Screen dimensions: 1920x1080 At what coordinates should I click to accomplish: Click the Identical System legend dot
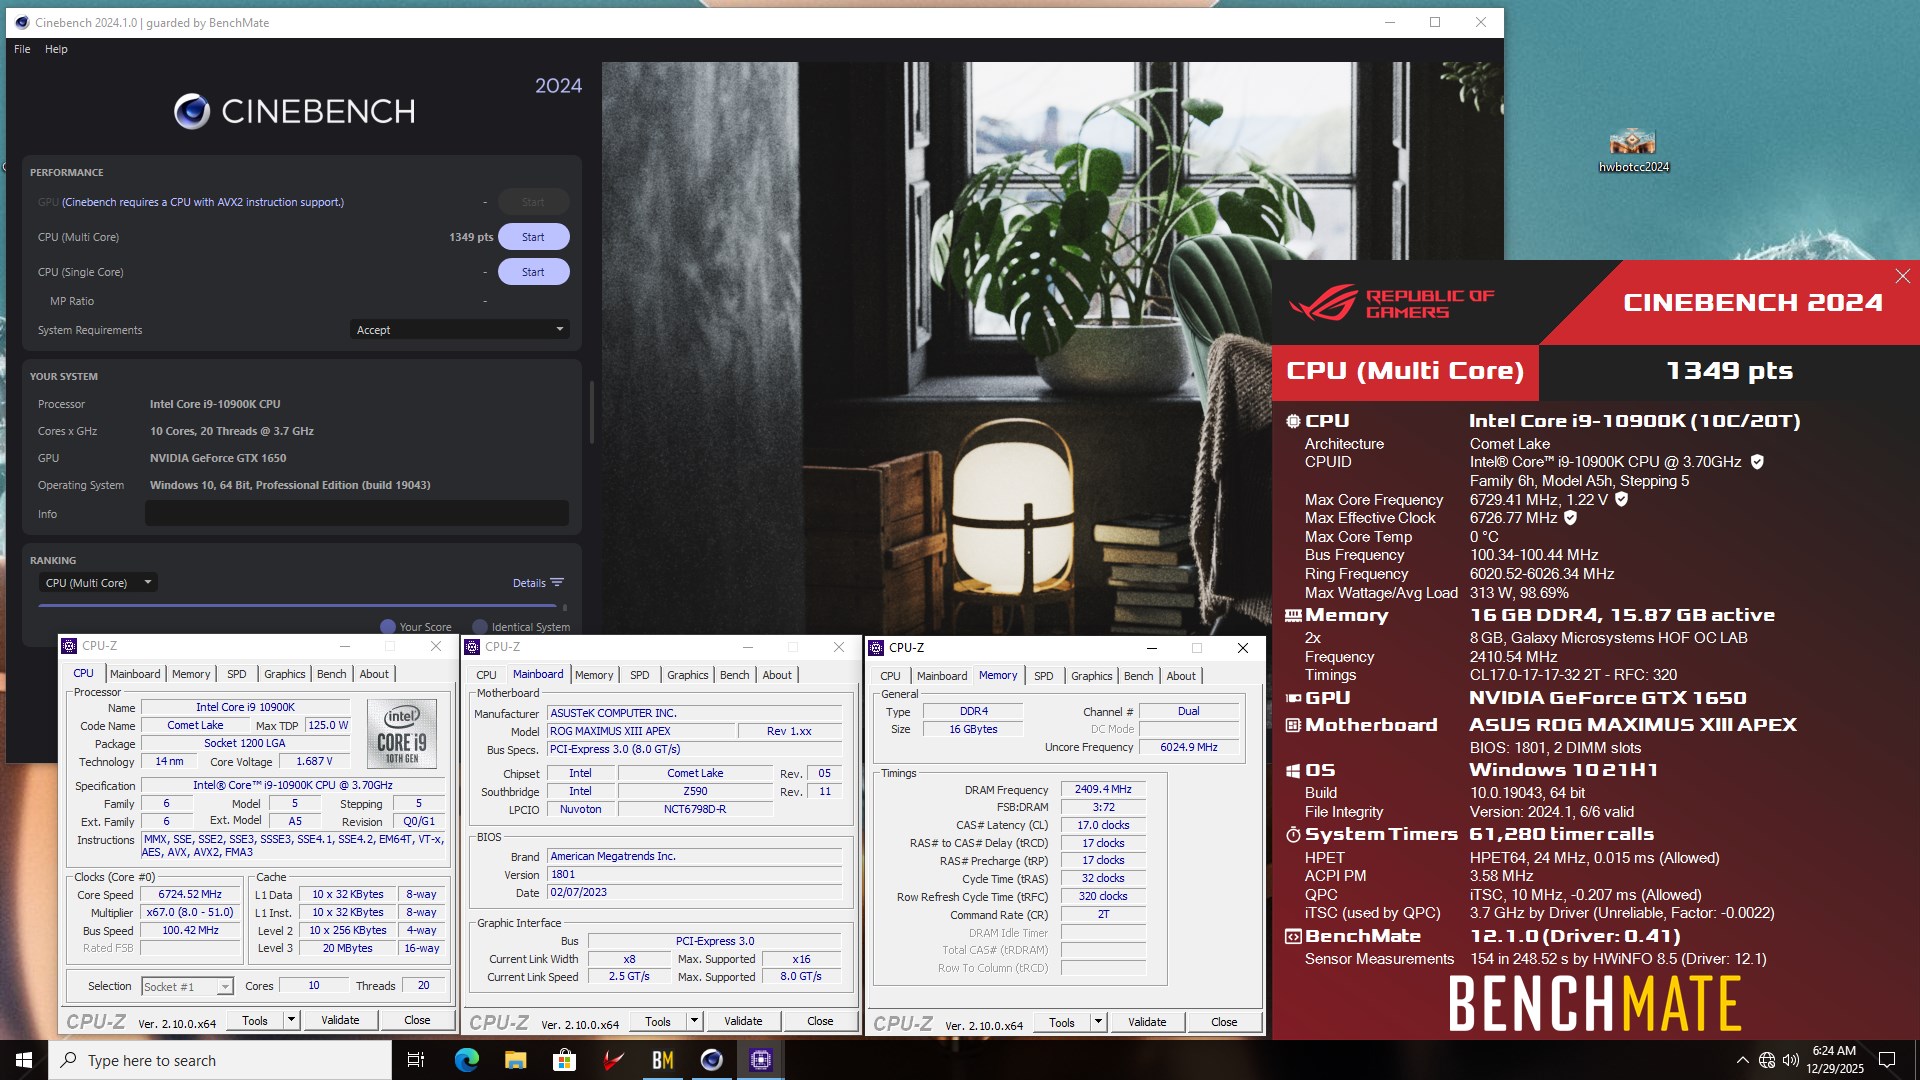click(480, 627)
